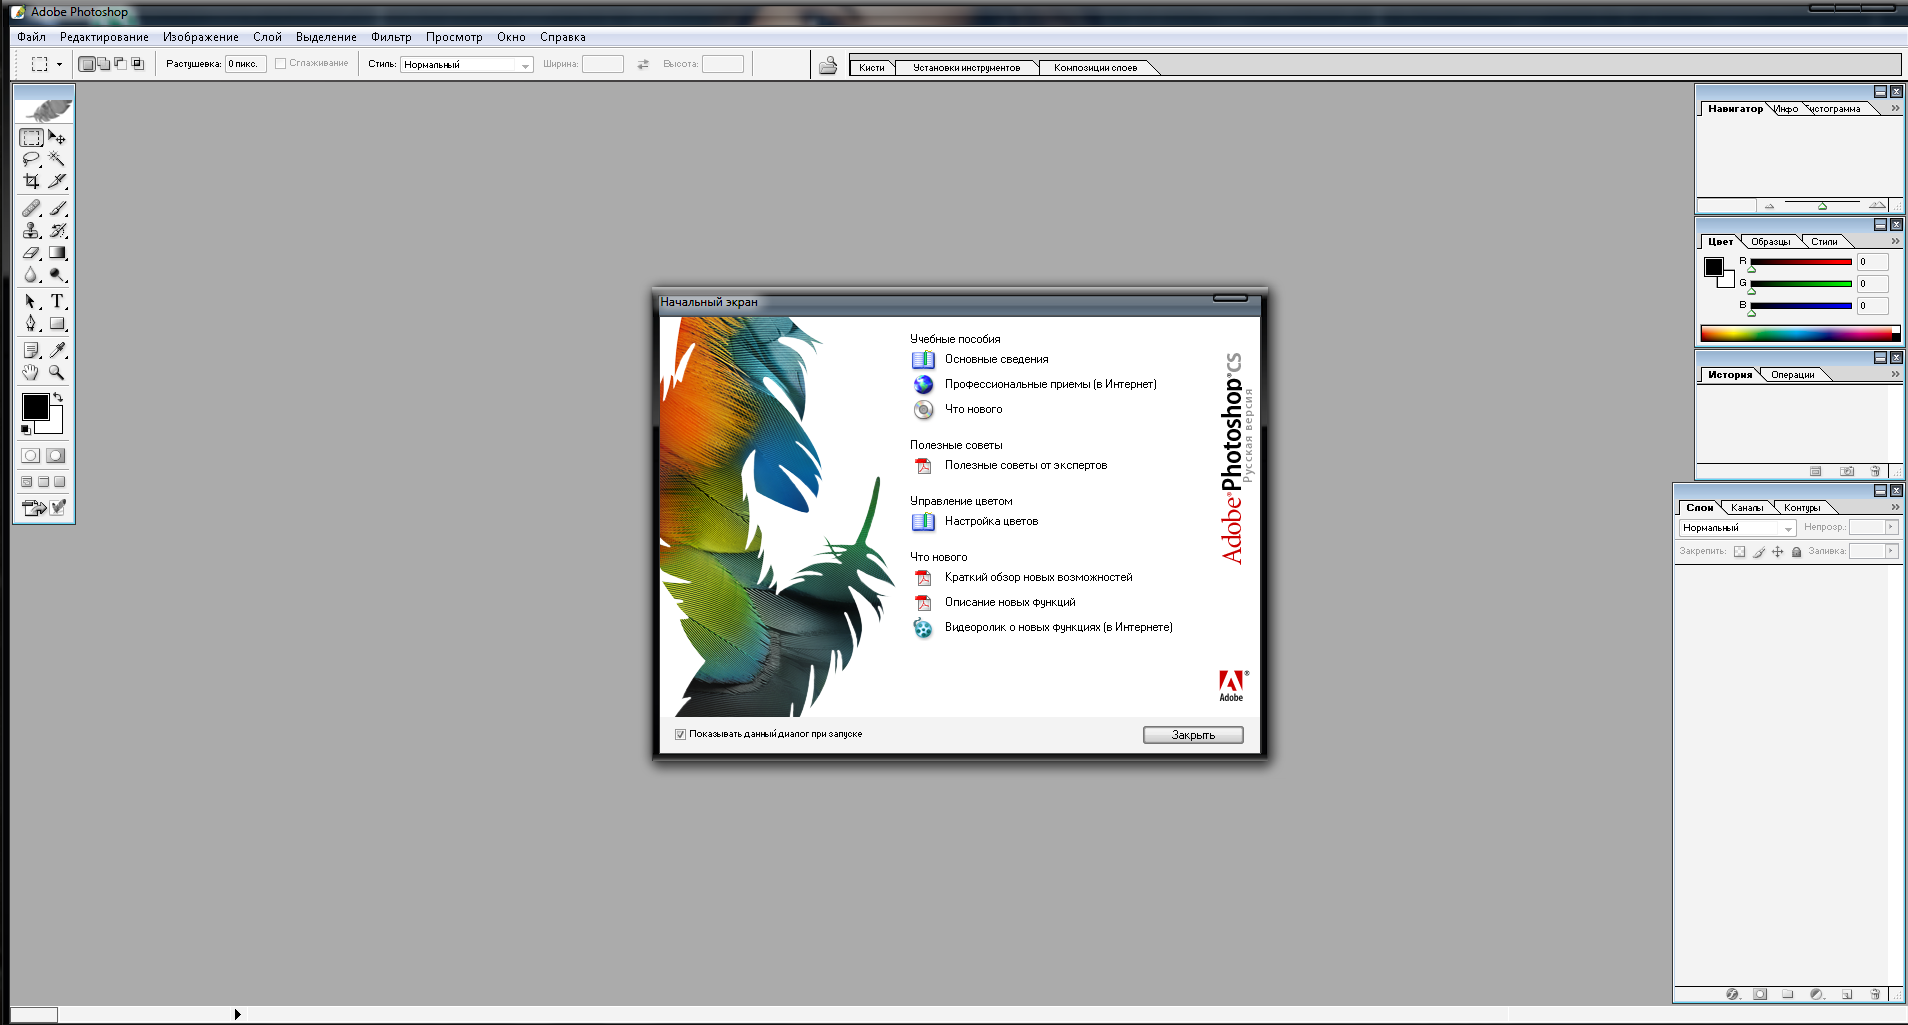Switch to the Каналы tab

1747,508
